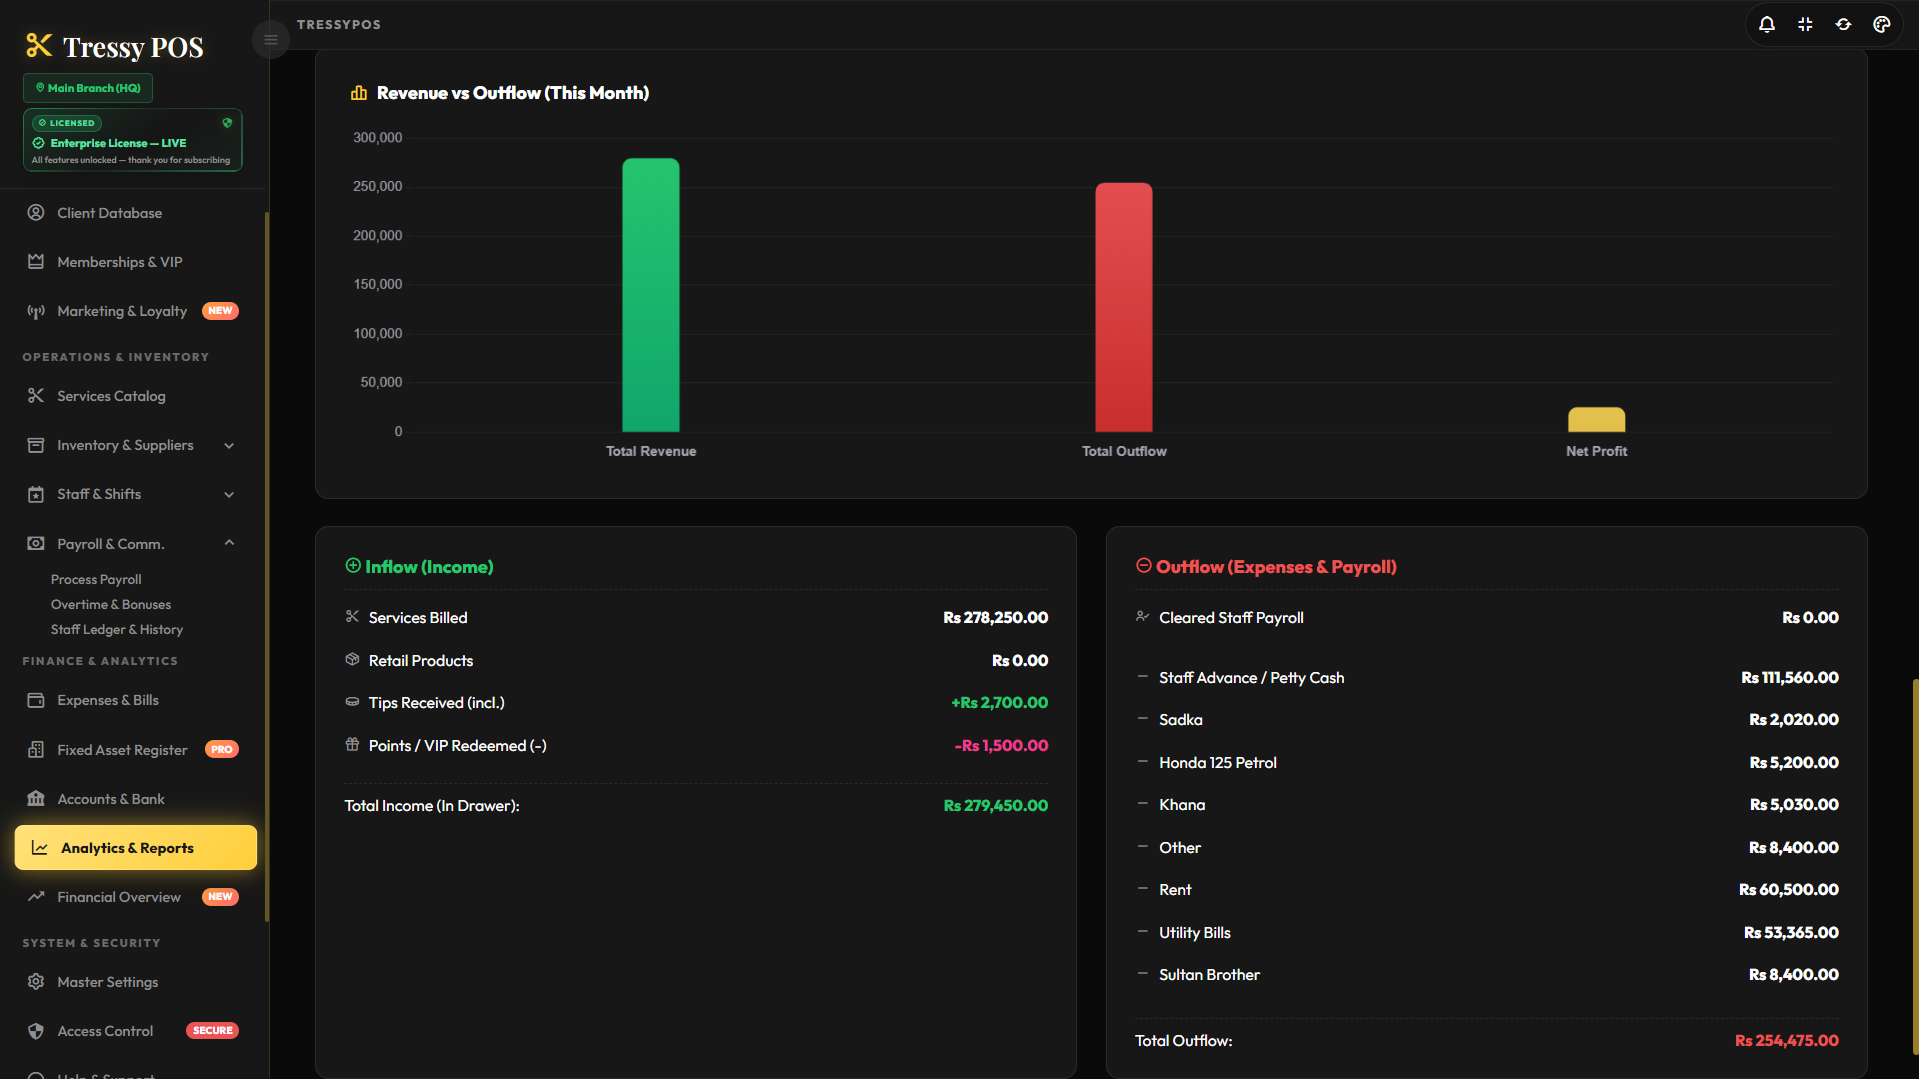Open Staff Ledger & History subpage
The width and height of the screenshot is (1919, 1079).
117,629
